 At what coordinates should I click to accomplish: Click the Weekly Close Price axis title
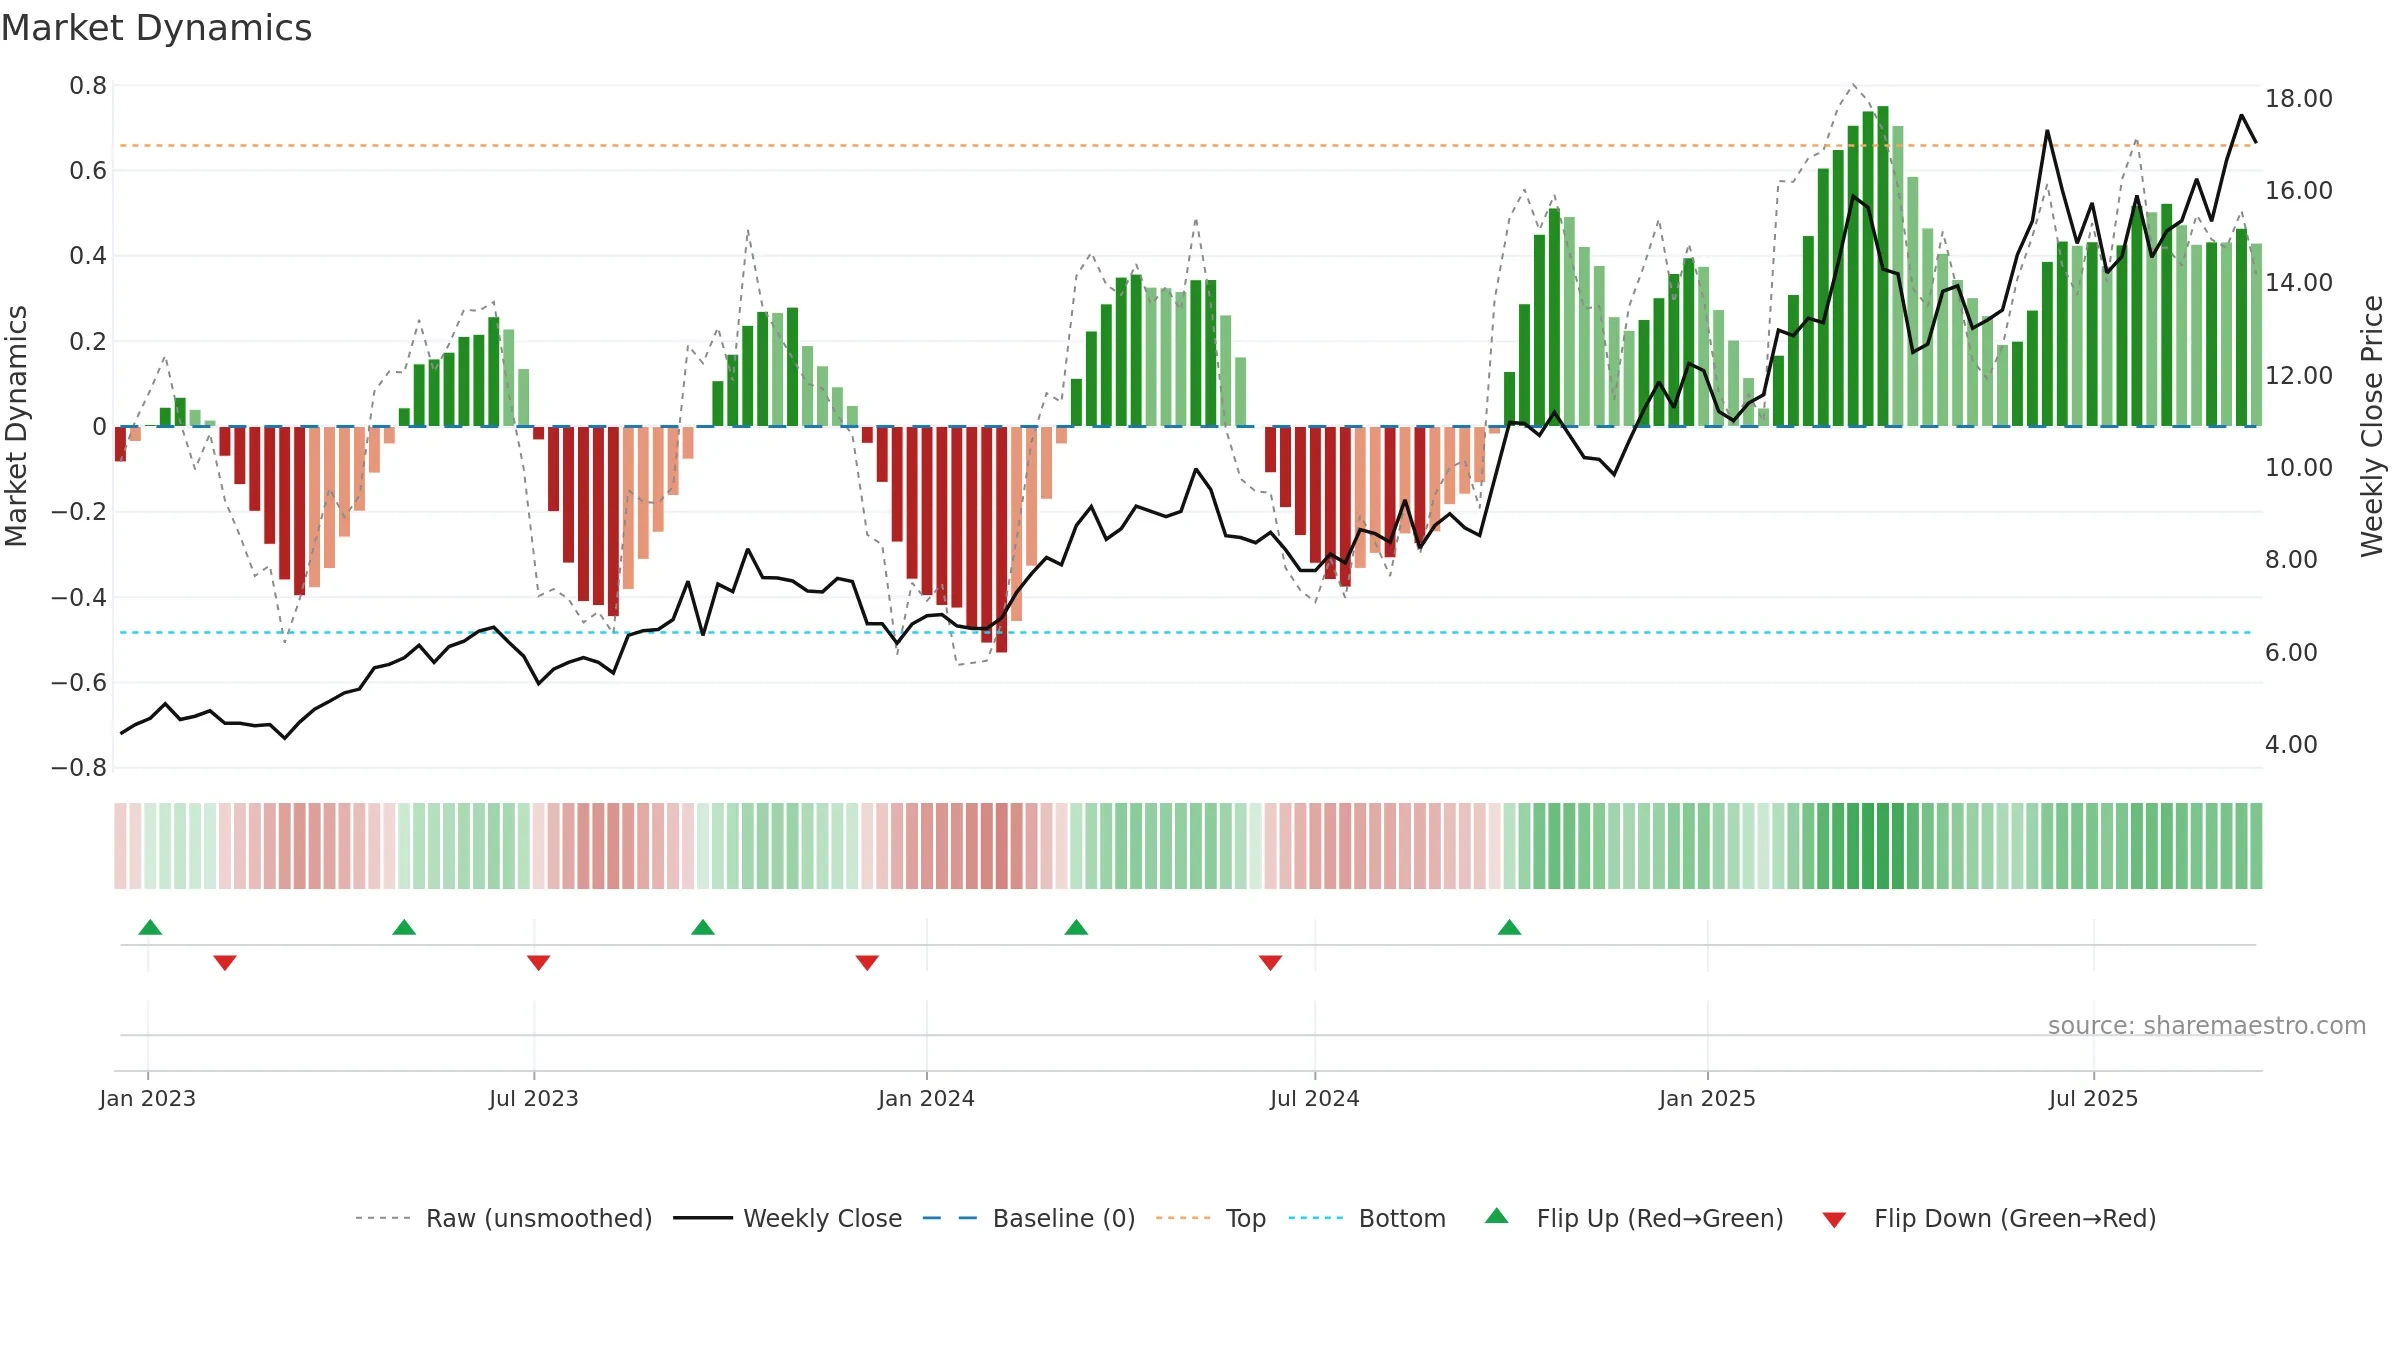(2373, 426)
